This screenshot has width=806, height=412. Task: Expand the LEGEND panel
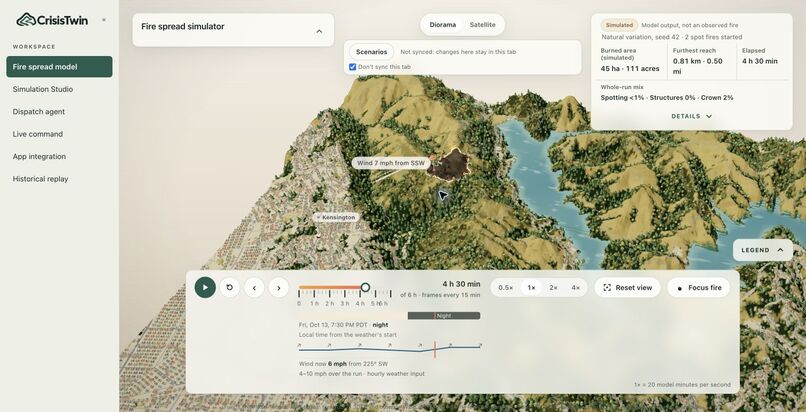[762, 250]
